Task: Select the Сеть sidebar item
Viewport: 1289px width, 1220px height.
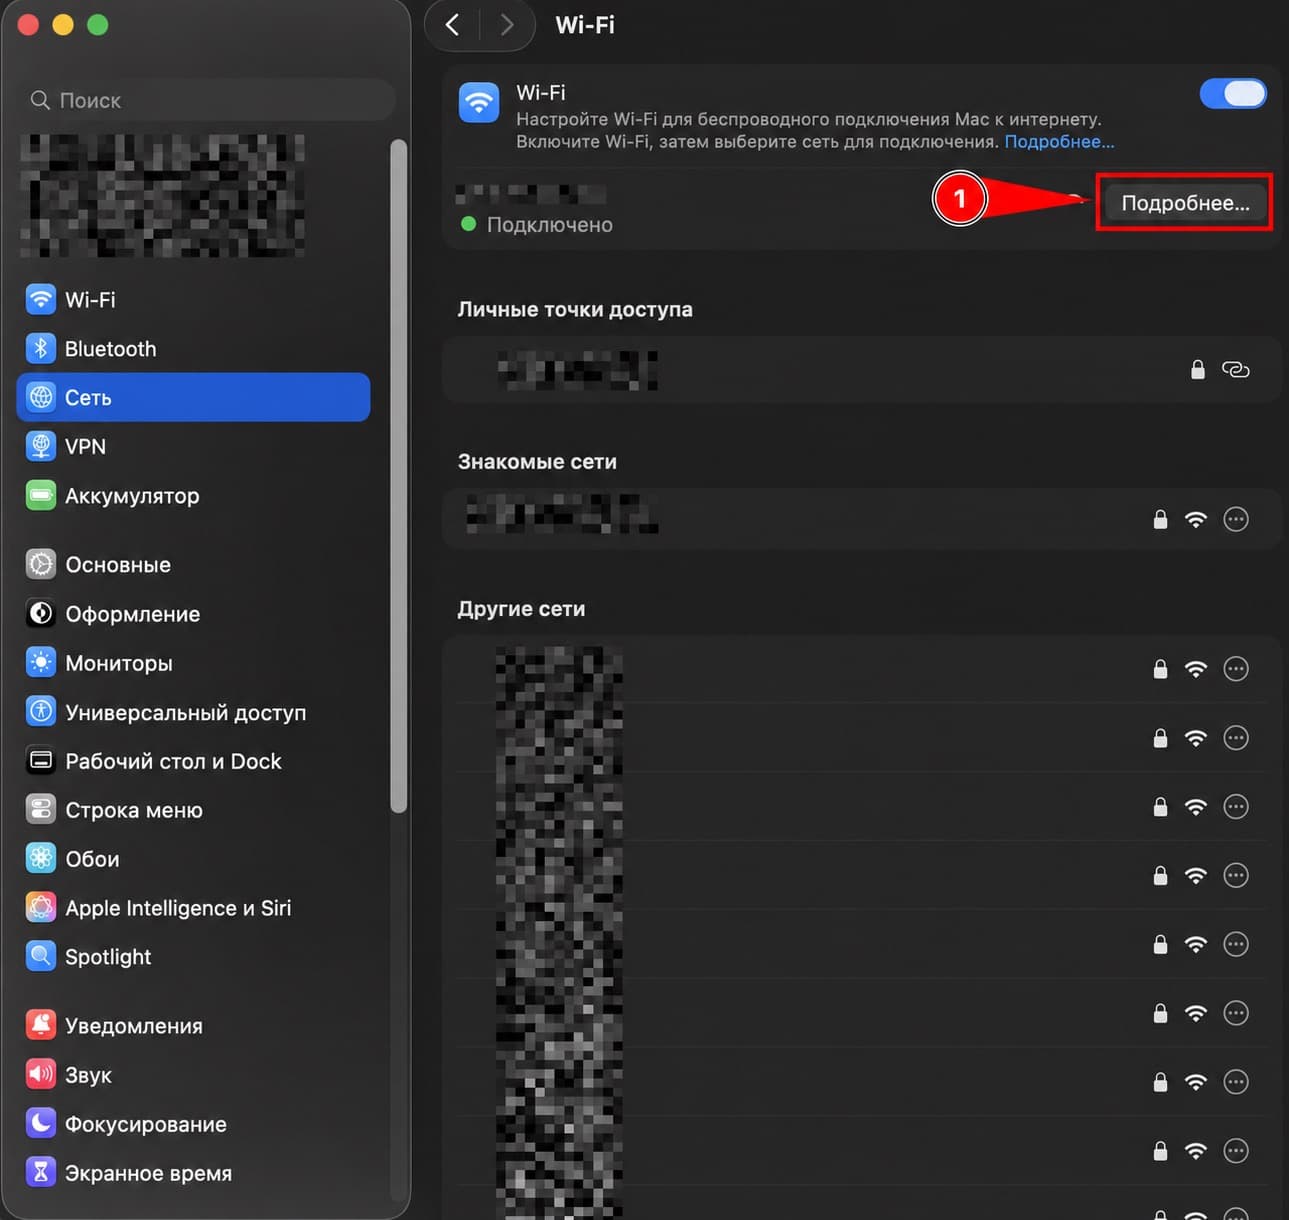Action: pos(193,397)
